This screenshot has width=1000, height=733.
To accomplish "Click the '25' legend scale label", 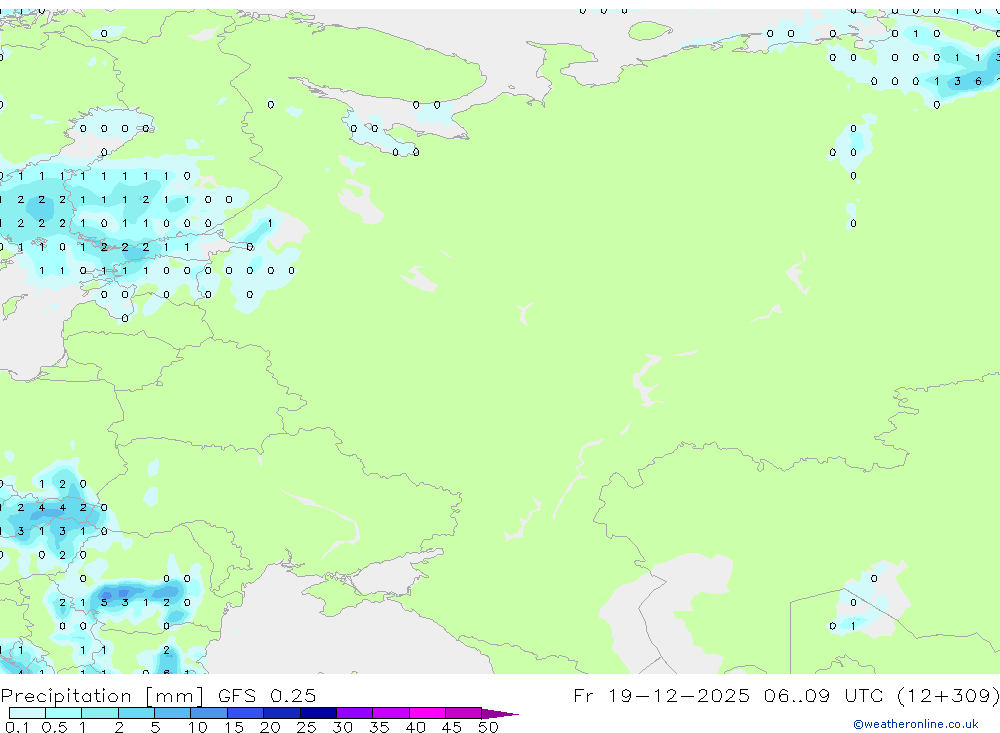I will pos(306,727).
